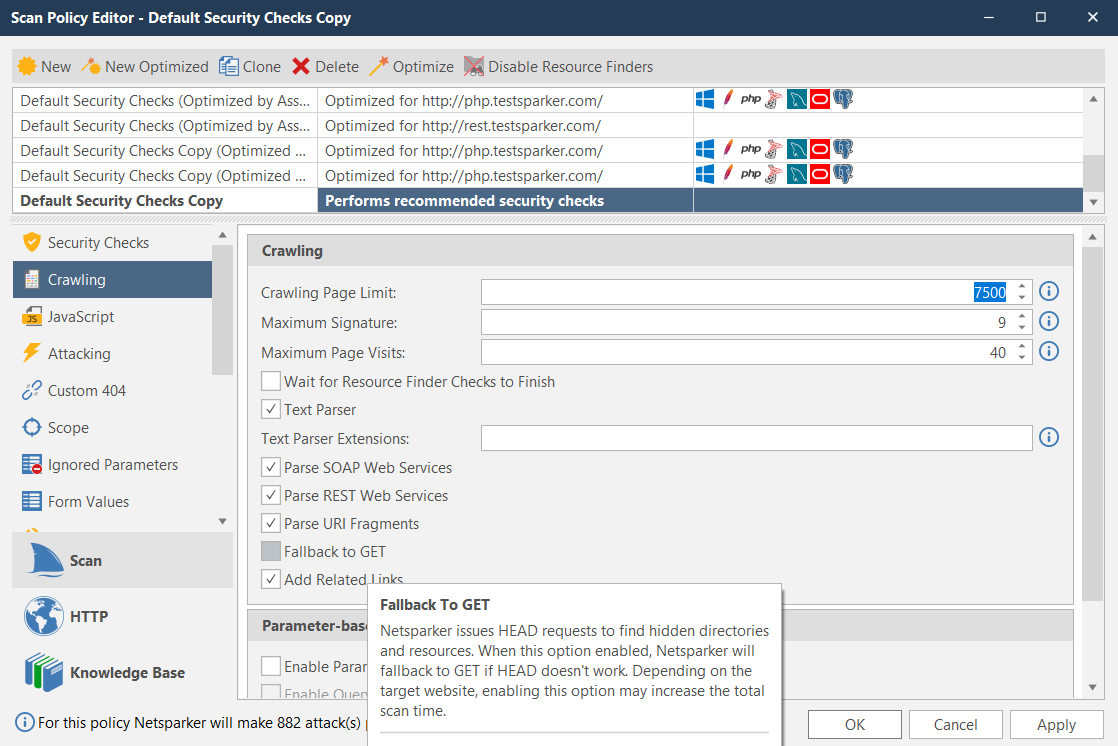Disable the Add Related Links option
The image size is (1118, 746).
click(x=270, y=579)
